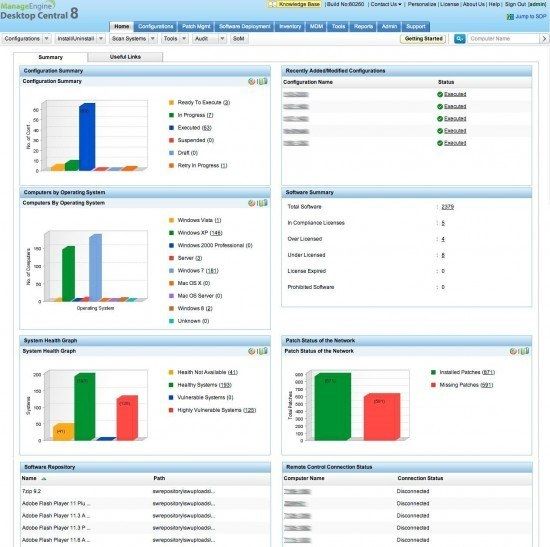Screen dimensions: 550x547
Task: View System Health Graph as pie chart
Action: pyautogui.click(x=251, y=351)
